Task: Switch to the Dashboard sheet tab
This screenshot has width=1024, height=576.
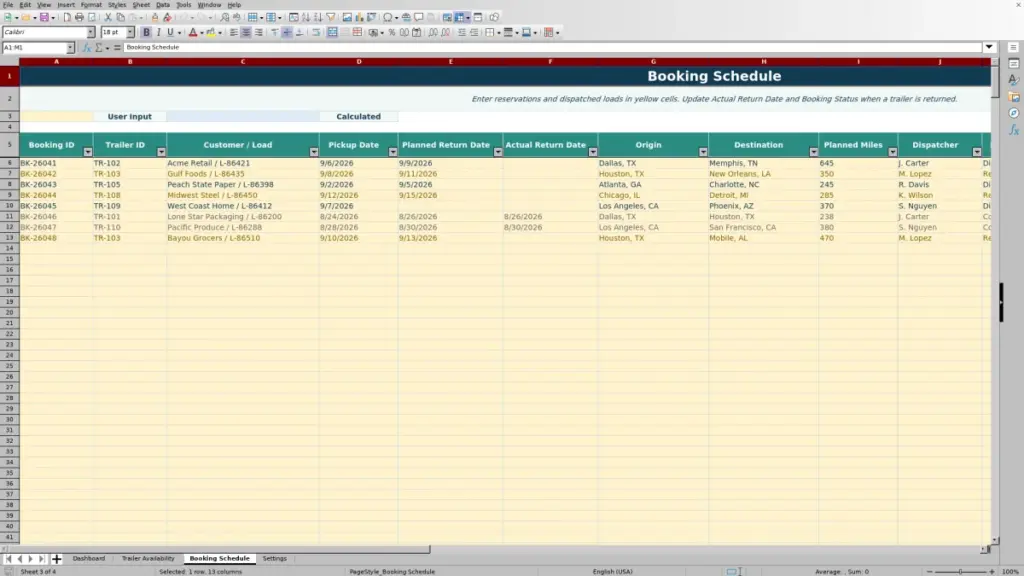Action: 89,559
